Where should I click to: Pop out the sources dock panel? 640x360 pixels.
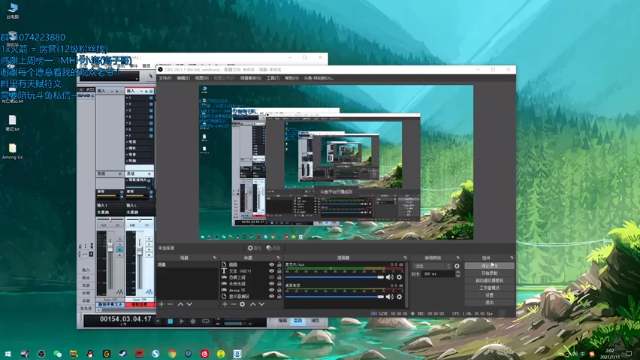[278, 258]
